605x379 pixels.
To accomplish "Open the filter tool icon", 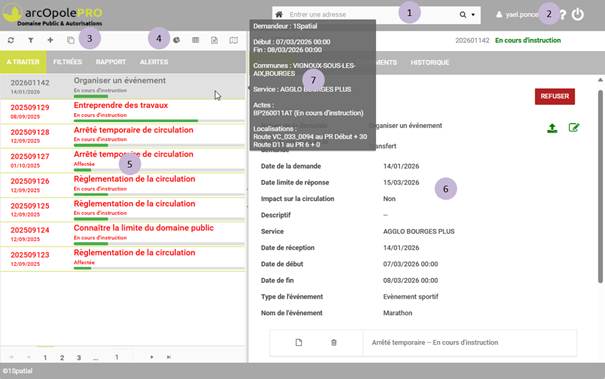I will (30, 40).
